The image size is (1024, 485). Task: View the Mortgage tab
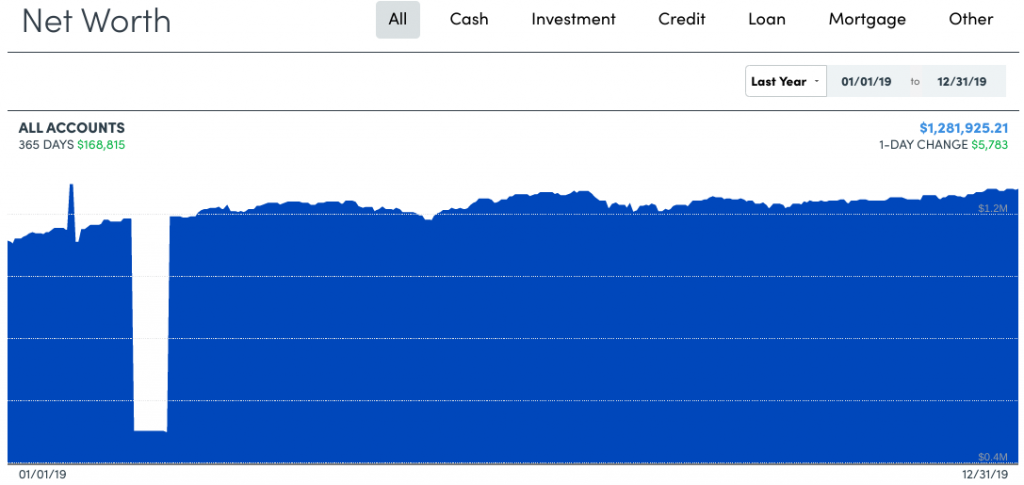pyautogui.click(x=867, y=20)
